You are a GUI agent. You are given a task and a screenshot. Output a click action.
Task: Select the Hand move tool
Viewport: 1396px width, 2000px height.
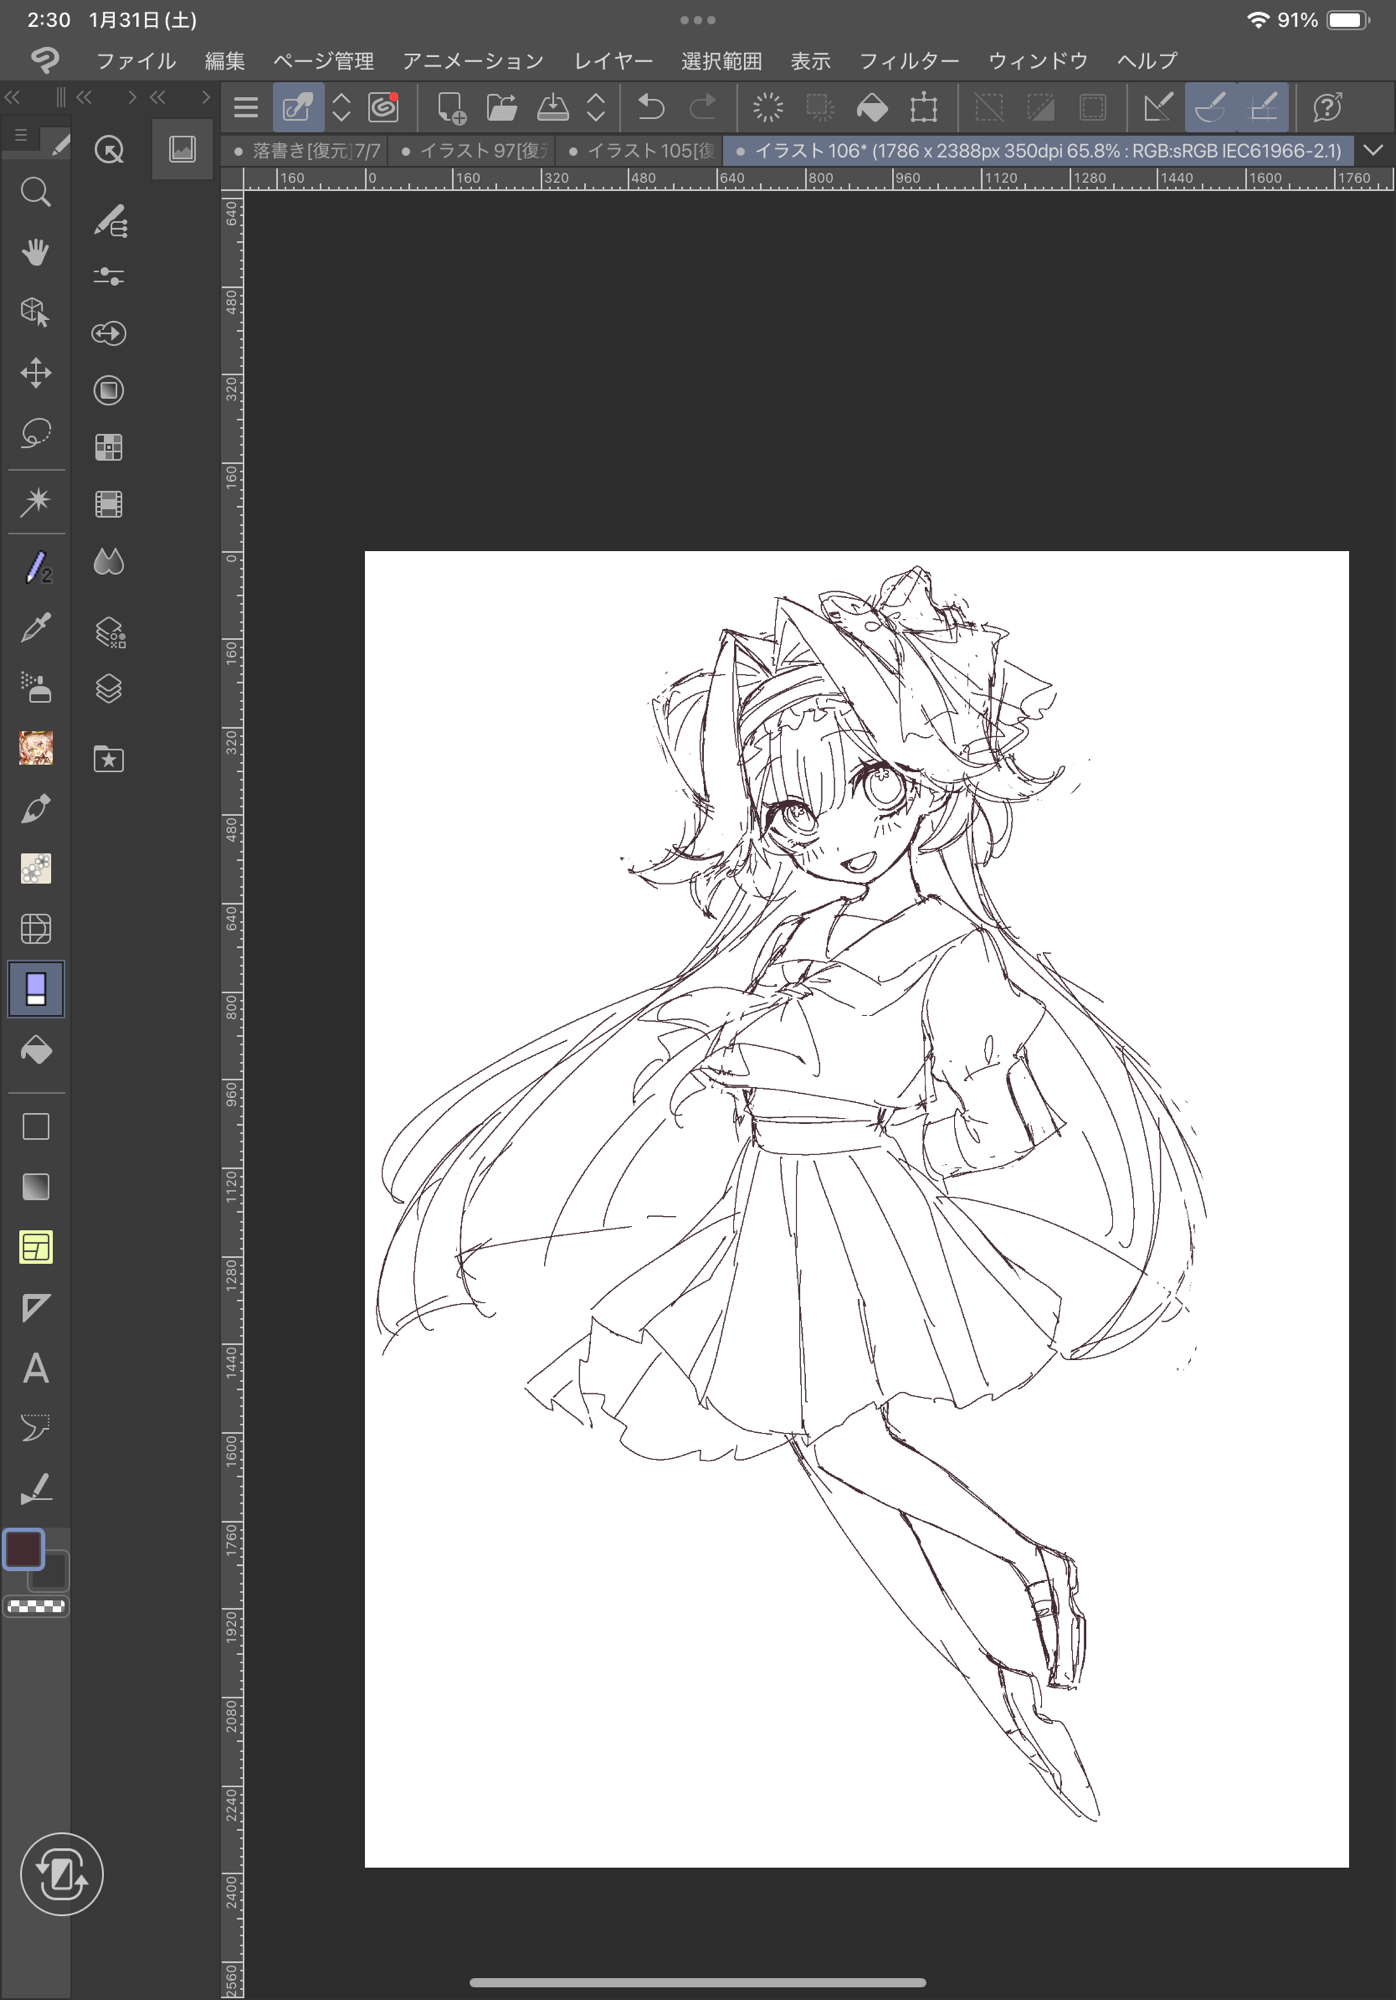click(36, 252)
